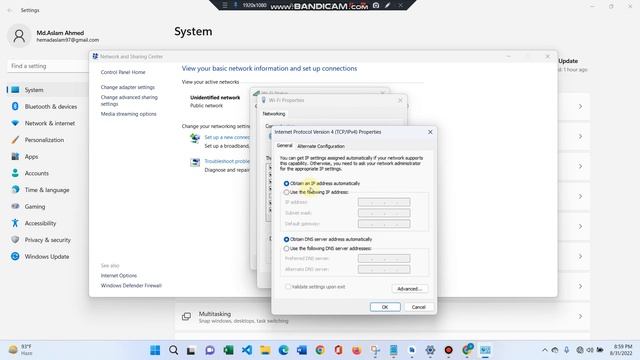
Task: Open Word from the taskbar
Action: 302,350
